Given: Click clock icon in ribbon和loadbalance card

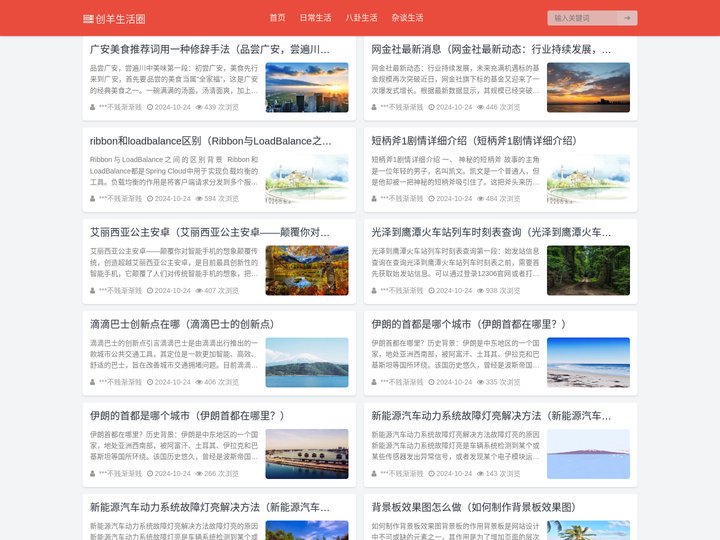Looking at the screenshot, I should (x=150, y=199).
